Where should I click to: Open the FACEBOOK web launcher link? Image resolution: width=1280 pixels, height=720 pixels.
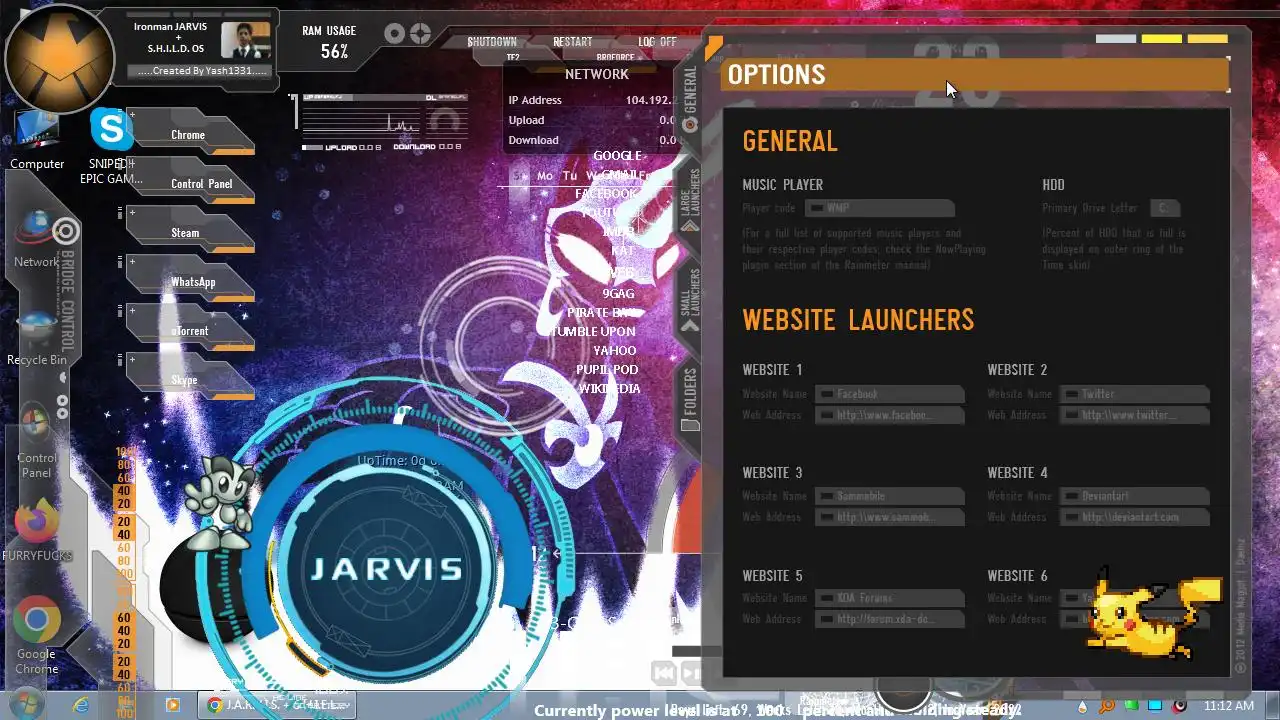tap(606, 193)
